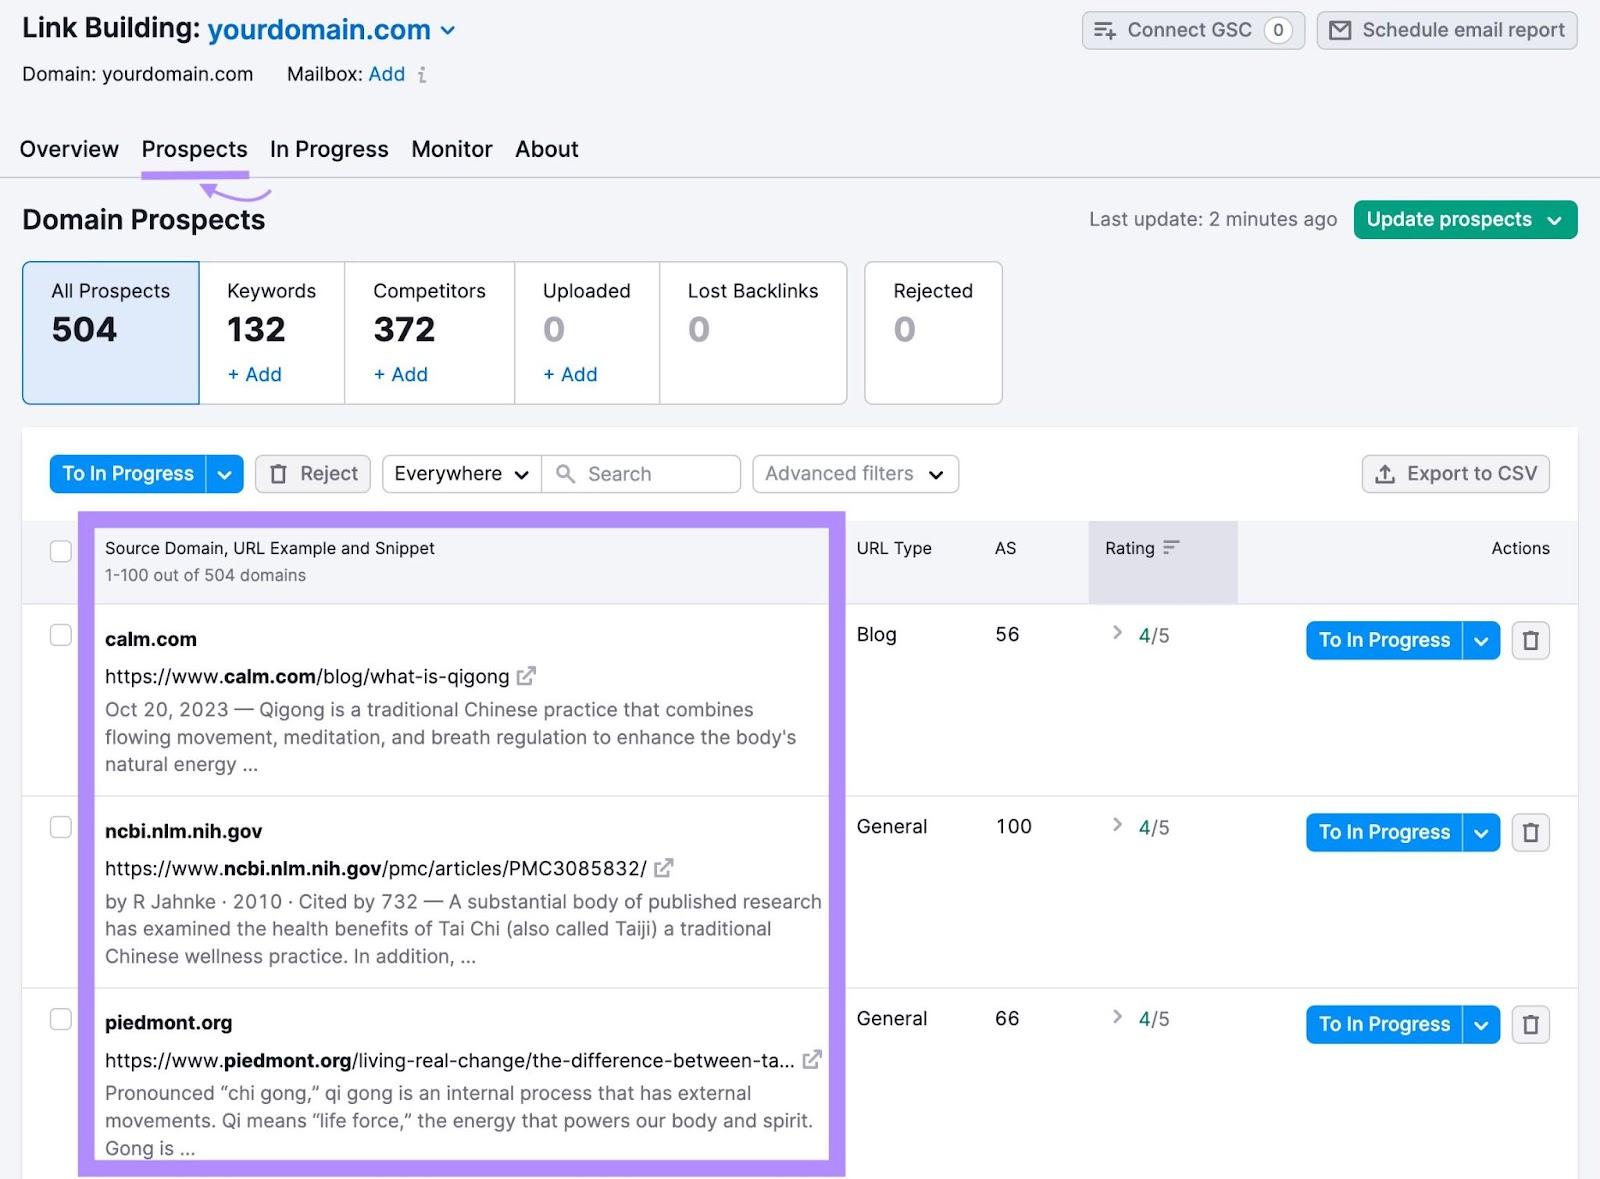Screen dimensions: 1600x1179
Task: Delete the piedmont.org prospect with trash icon
Action: (1530, 1024)
